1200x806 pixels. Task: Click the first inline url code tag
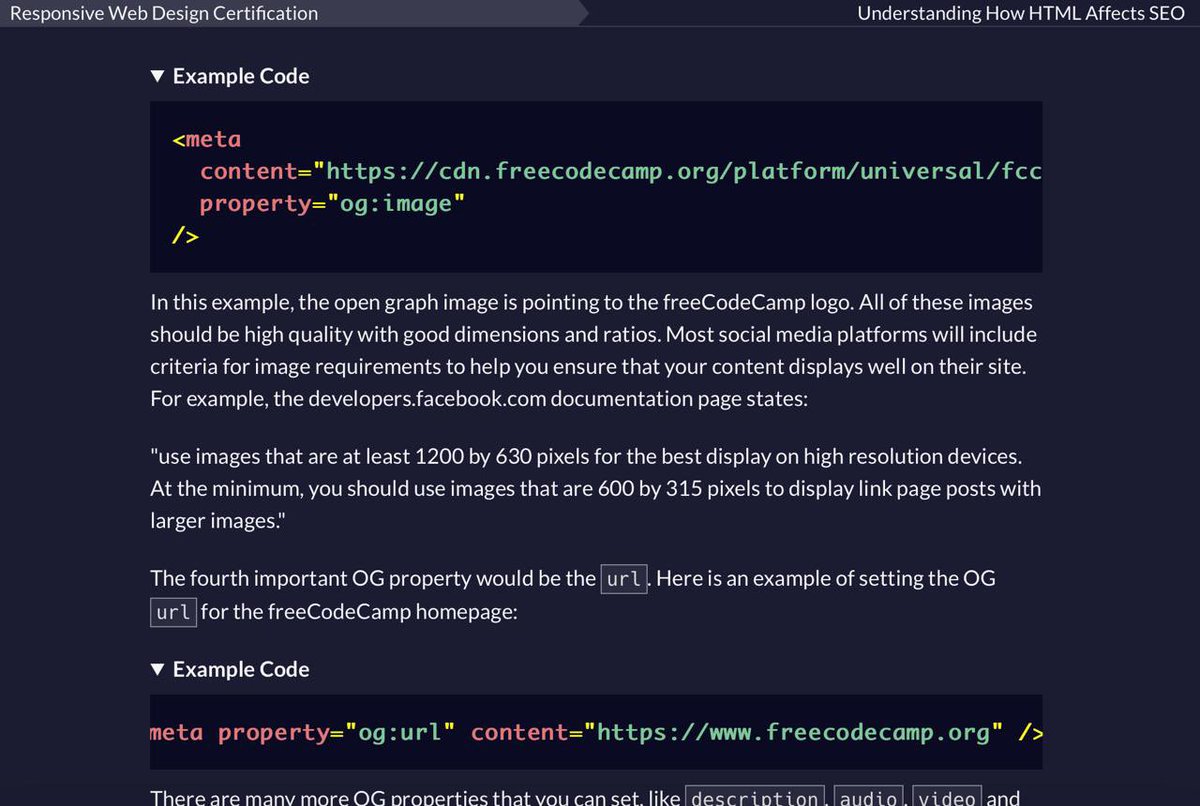click(623, 578)
